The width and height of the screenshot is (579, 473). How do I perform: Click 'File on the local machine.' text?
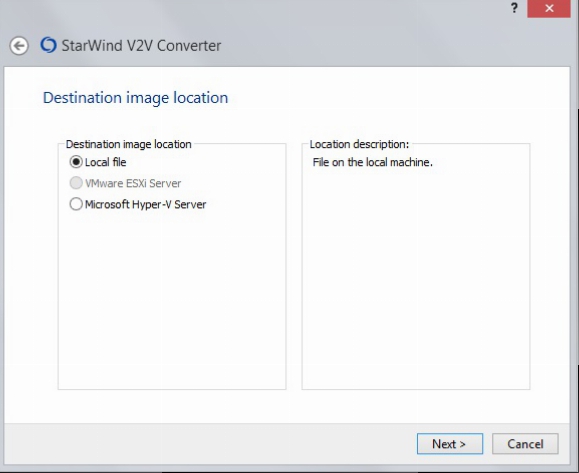(x=372, y=162)
